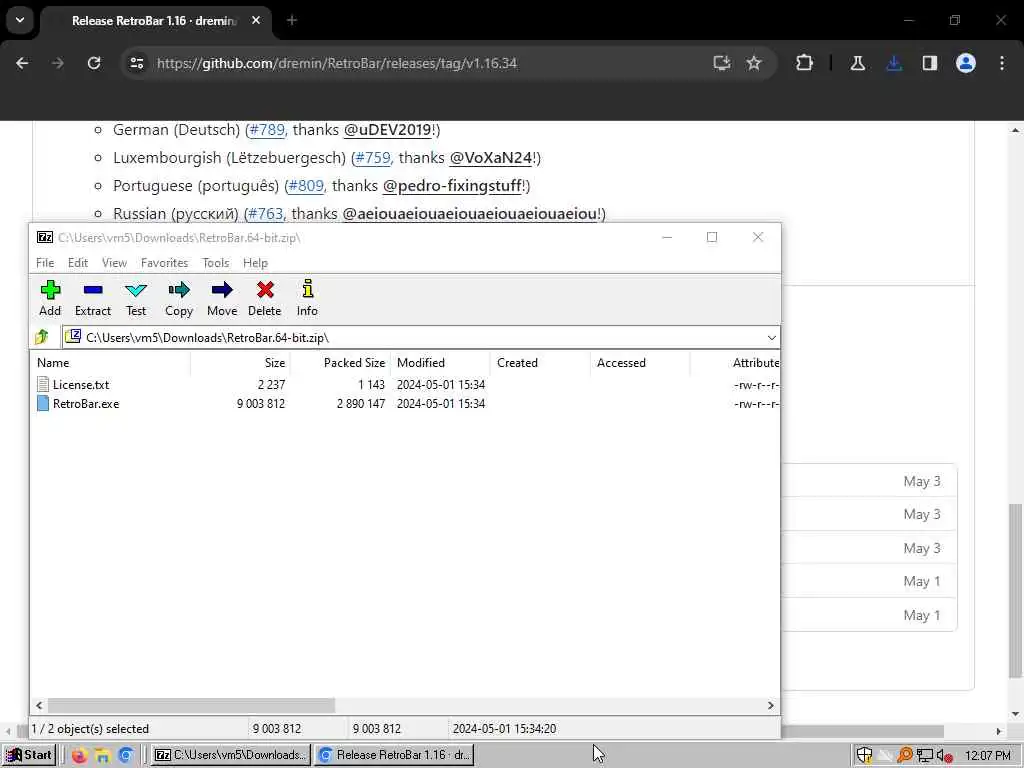
Task: Launch Firefox from the quick launch bar
Action: coord(80,755)
